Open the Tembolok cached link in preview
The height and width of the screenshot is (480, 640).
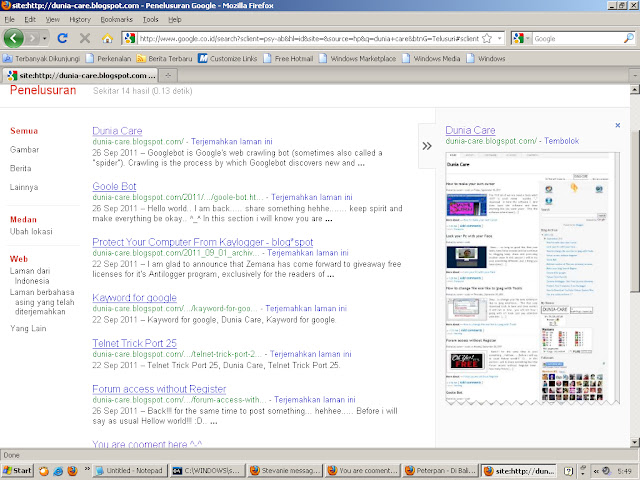[561, 141]
